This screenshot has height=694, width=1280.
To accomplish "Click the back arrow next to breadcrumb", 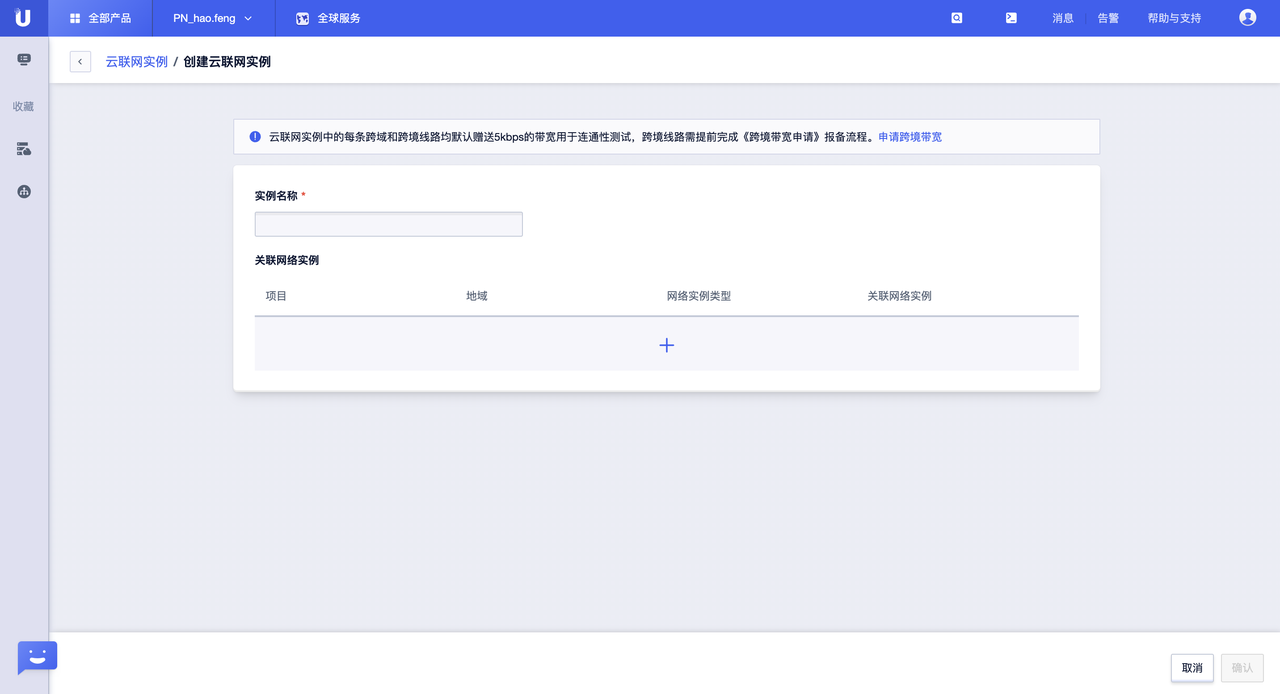I will tap(80, 61).
